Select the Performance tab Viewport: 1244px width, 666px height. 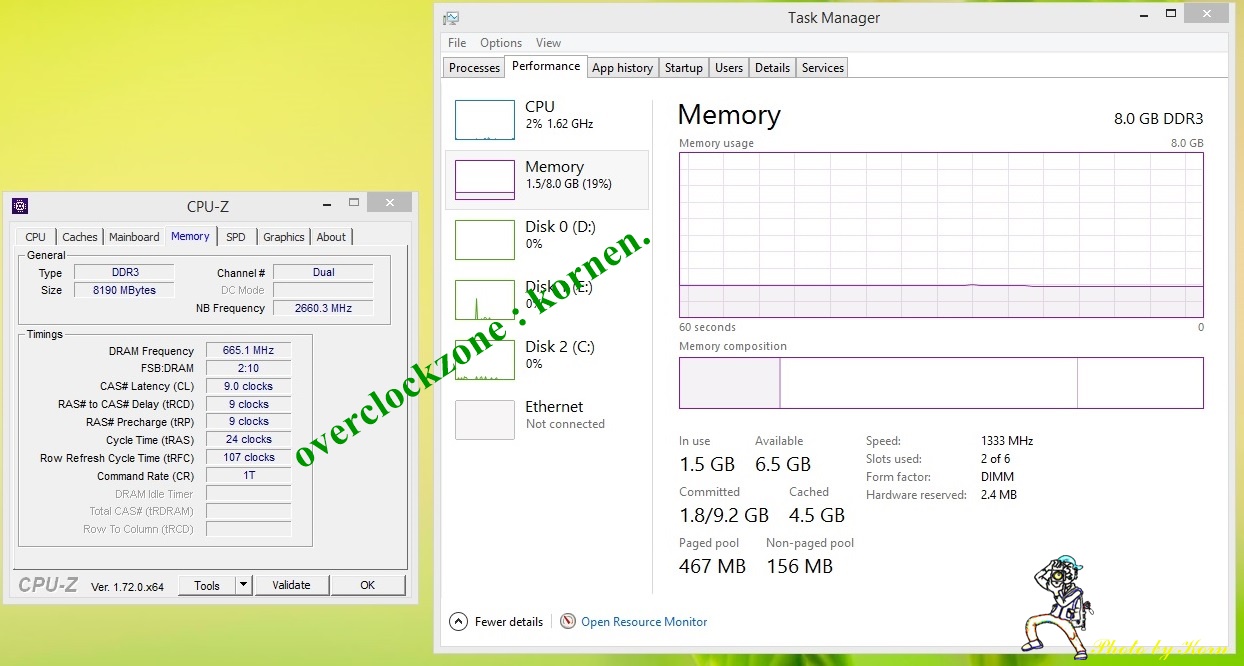pos(546,66)
